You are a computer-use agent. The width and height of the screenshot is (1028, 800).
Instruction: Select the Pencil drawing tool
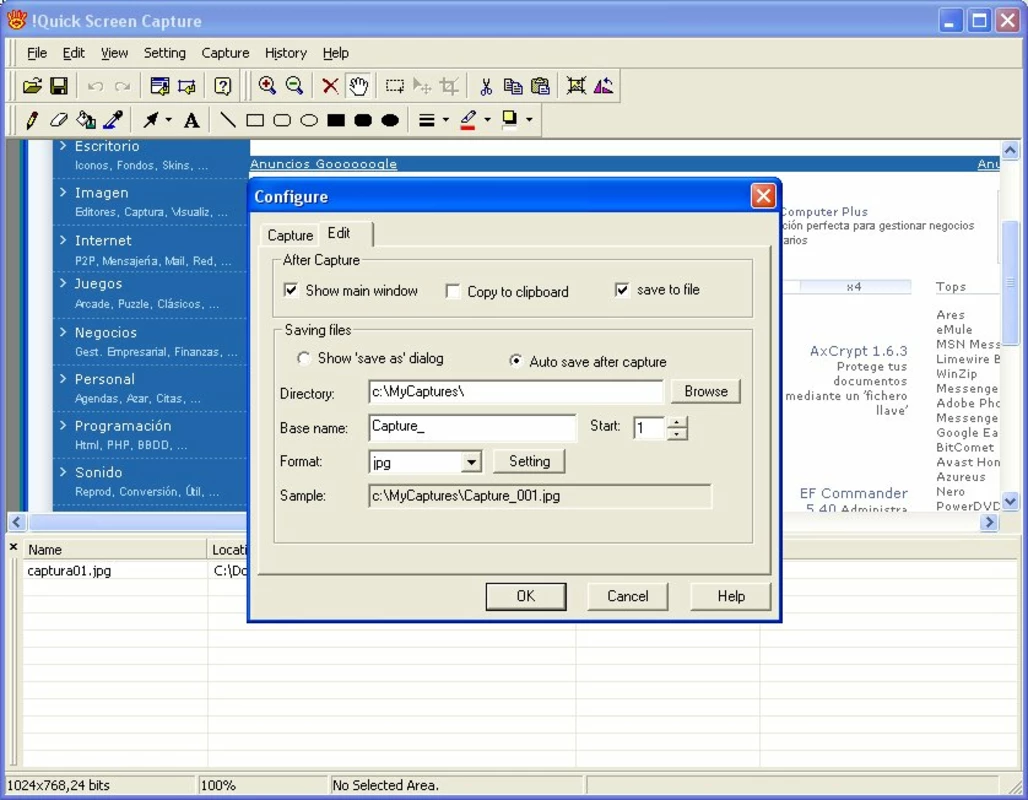[31, 120]
